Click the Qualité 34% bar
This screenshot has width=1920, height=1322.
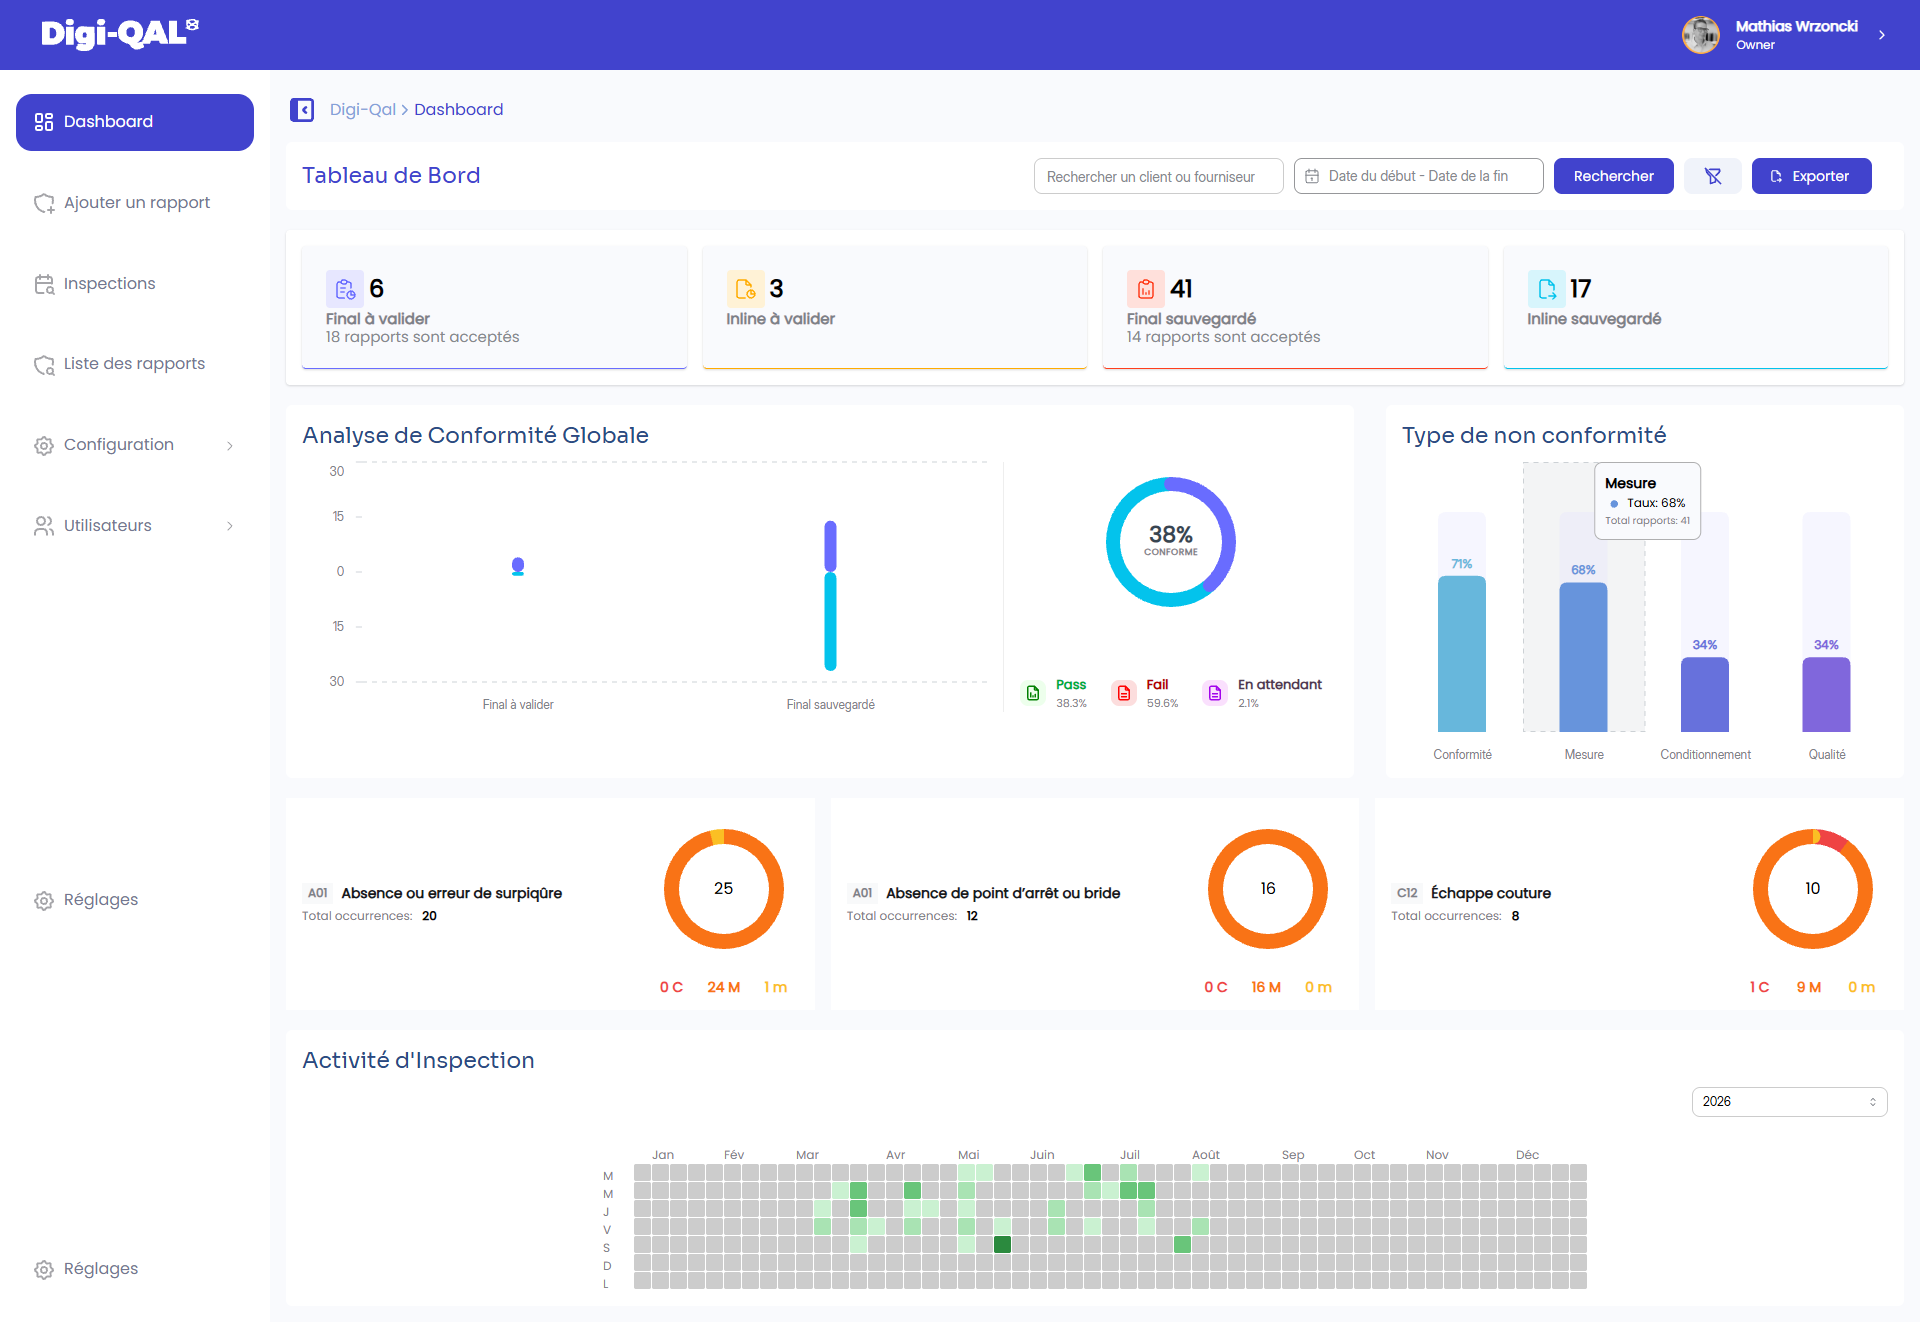[x=1827, y=694]
